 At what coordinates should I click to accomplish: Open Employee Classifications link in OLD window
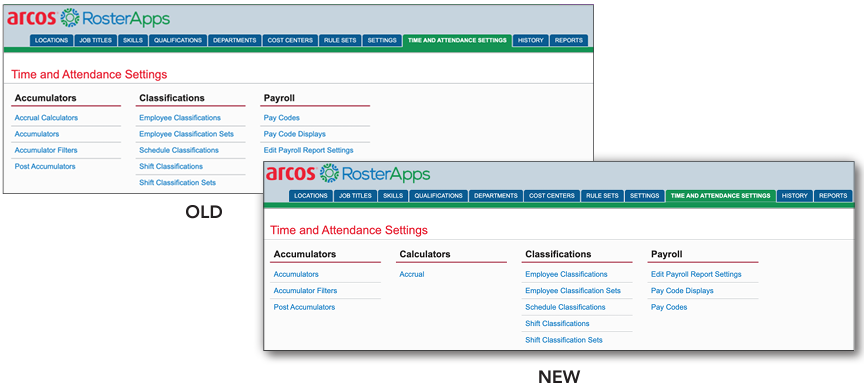[180, 118]
